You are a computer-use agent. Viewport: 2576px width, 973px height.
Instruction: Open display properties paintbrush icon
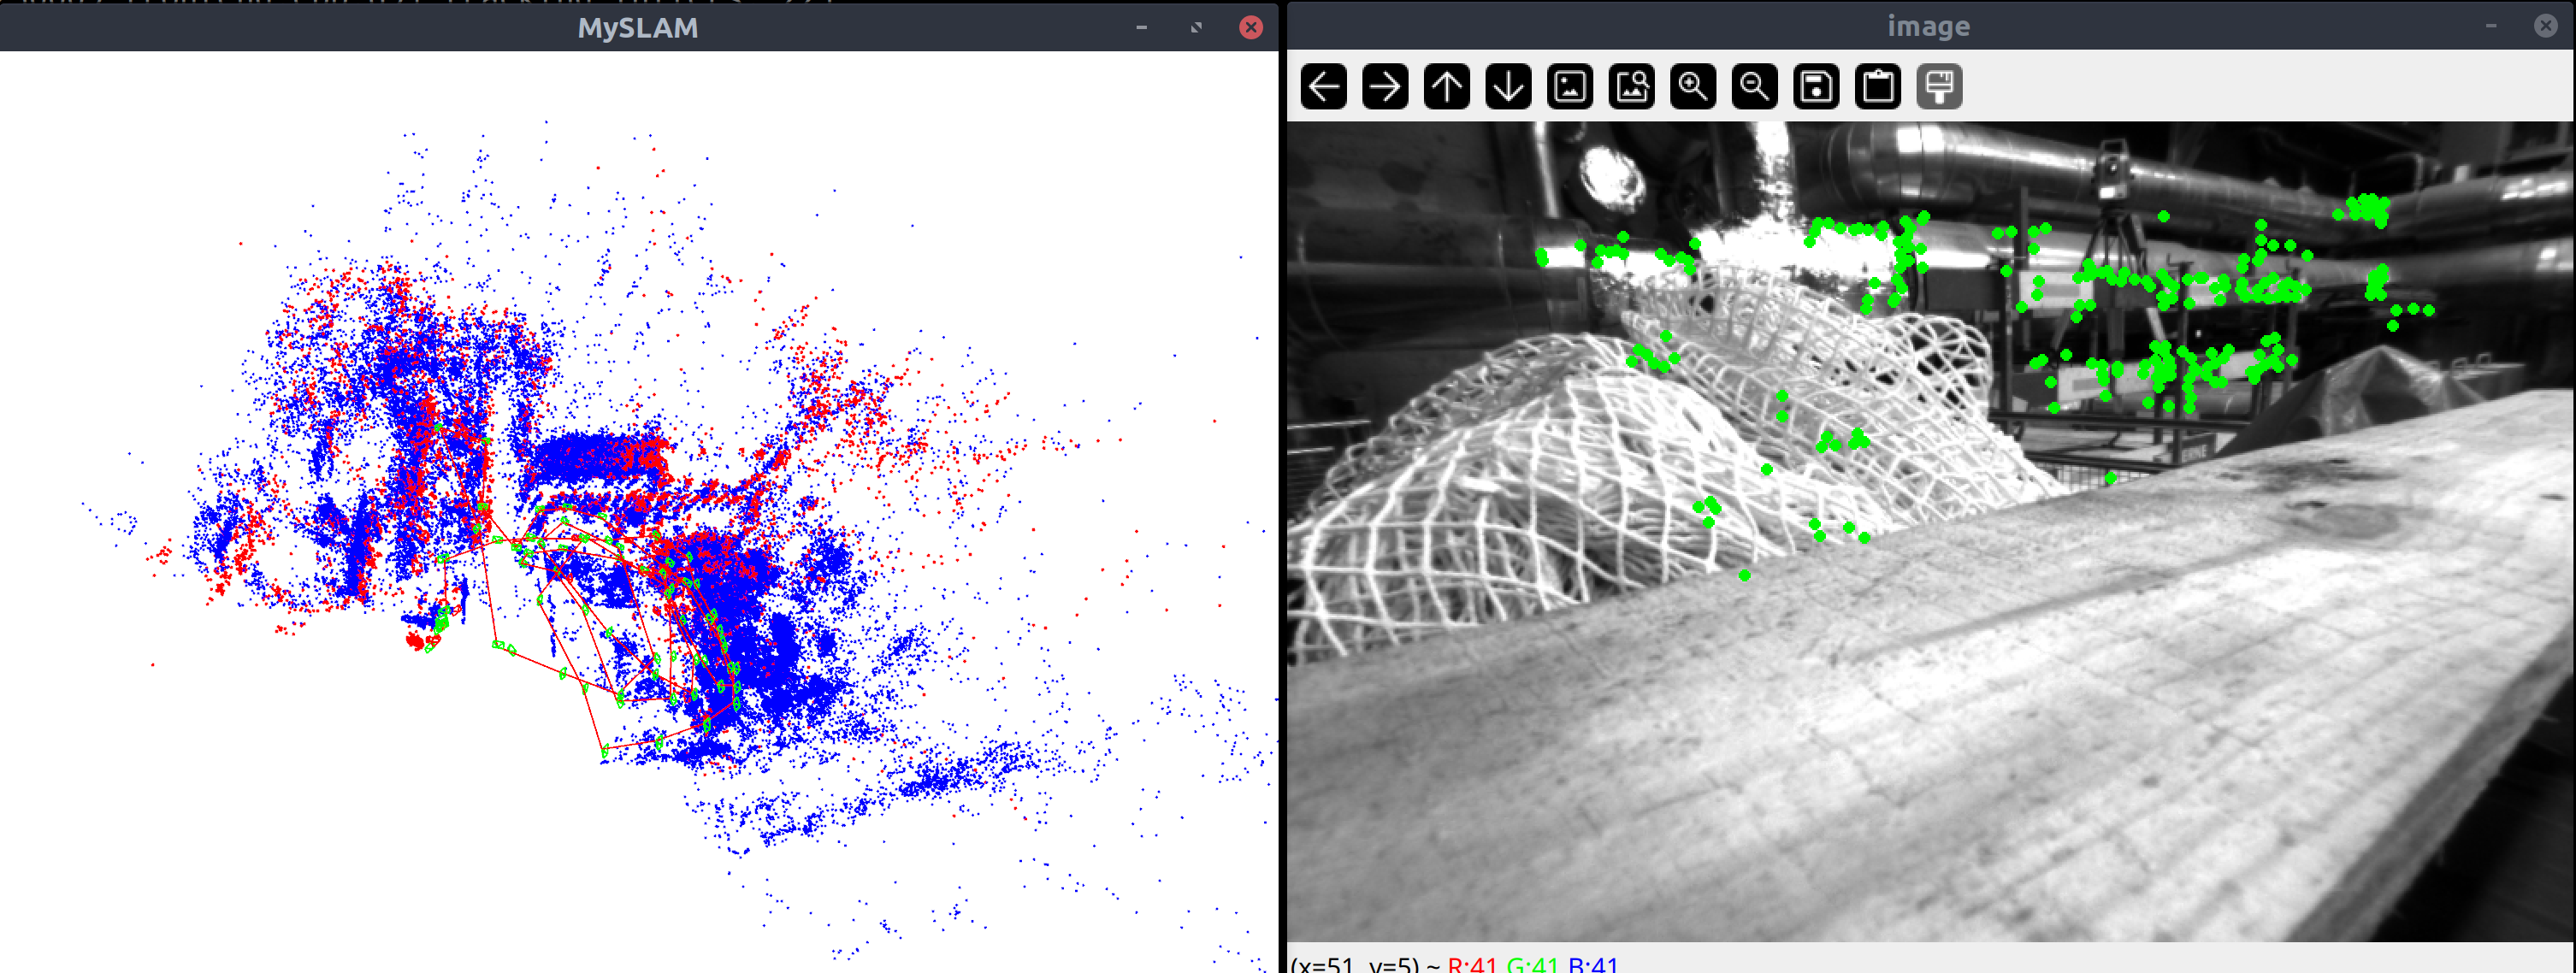(x=1939, y=87)
